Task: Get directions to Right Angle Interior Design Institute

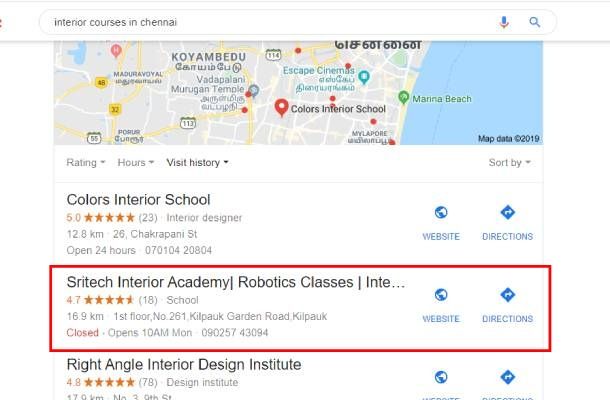Action: coord(507,377)
